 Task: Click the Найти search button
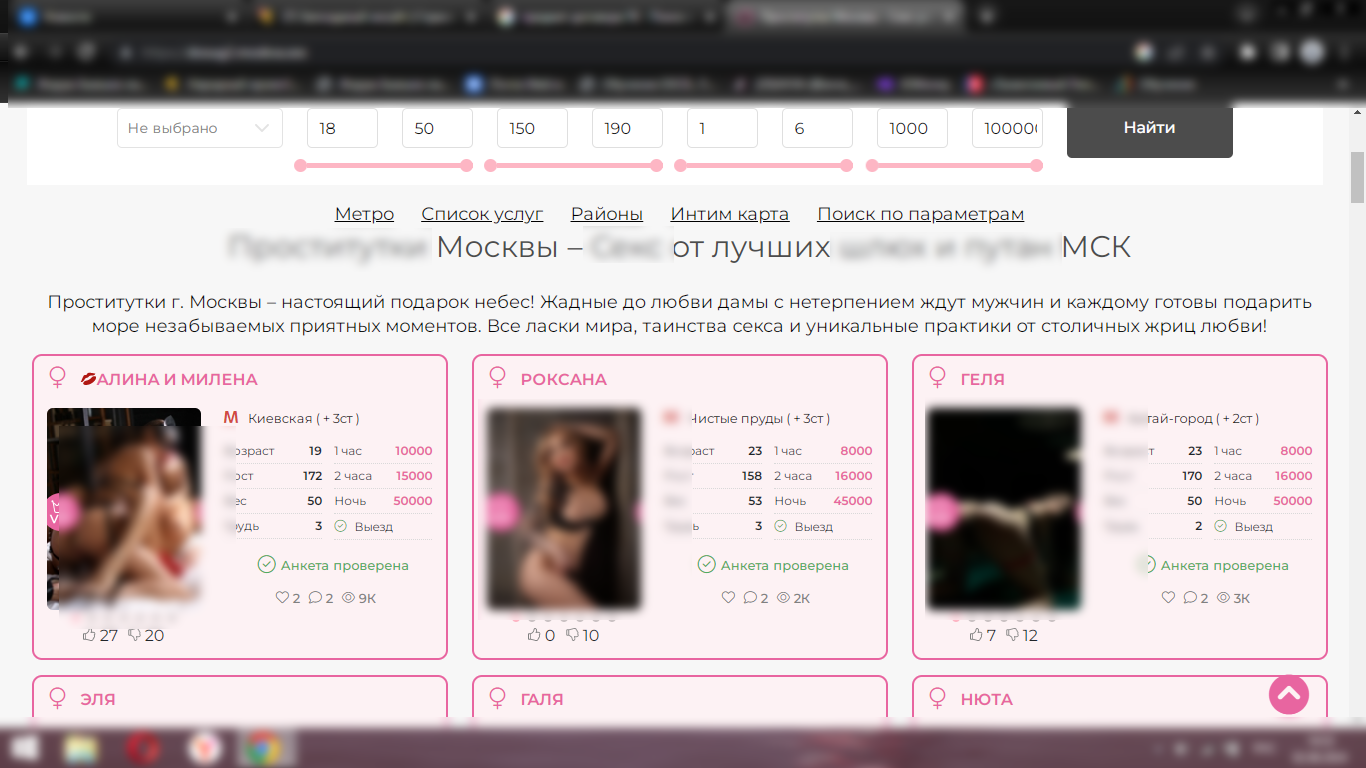pos(1149,128)
